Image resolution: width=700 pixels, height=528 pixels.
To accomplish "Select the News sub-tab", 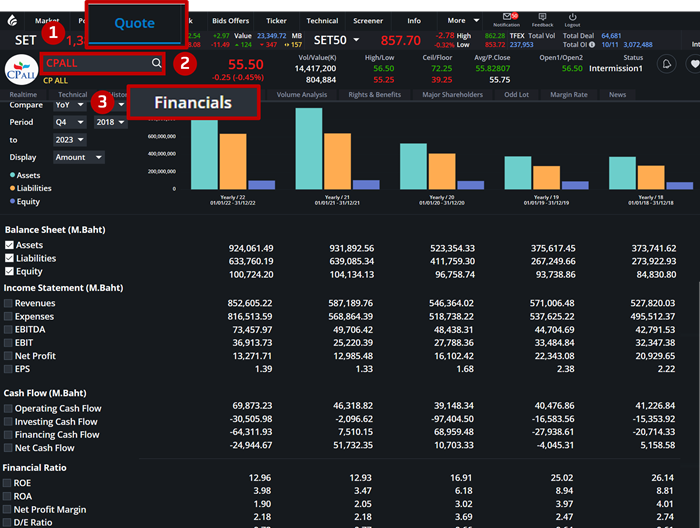I will click(617, 95).
